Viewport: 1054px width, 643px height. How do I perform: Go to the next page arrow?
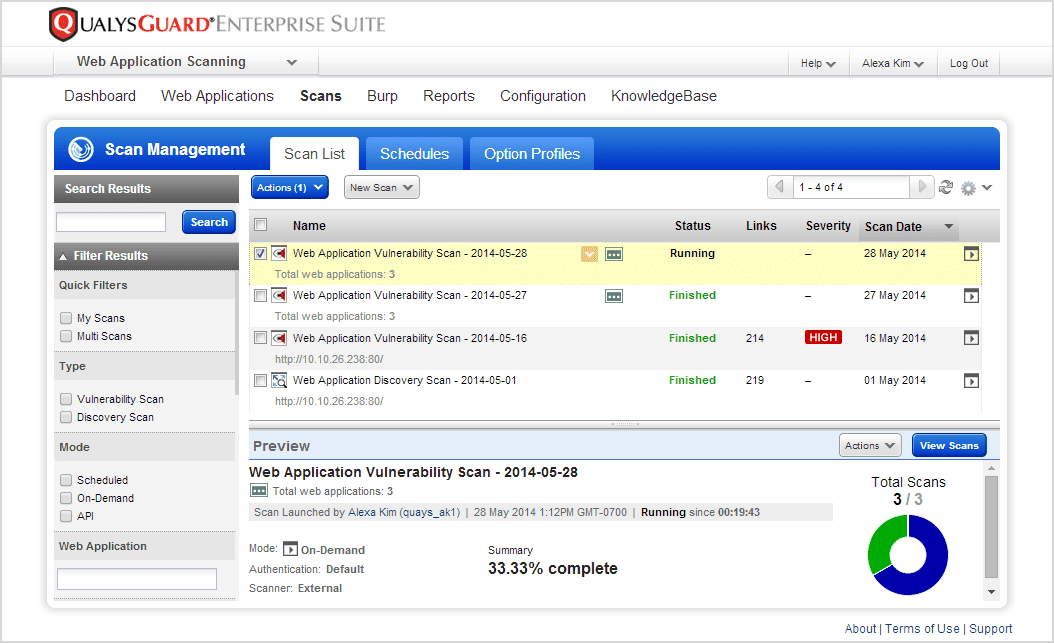pyautogui.click(x=923, y=186)
